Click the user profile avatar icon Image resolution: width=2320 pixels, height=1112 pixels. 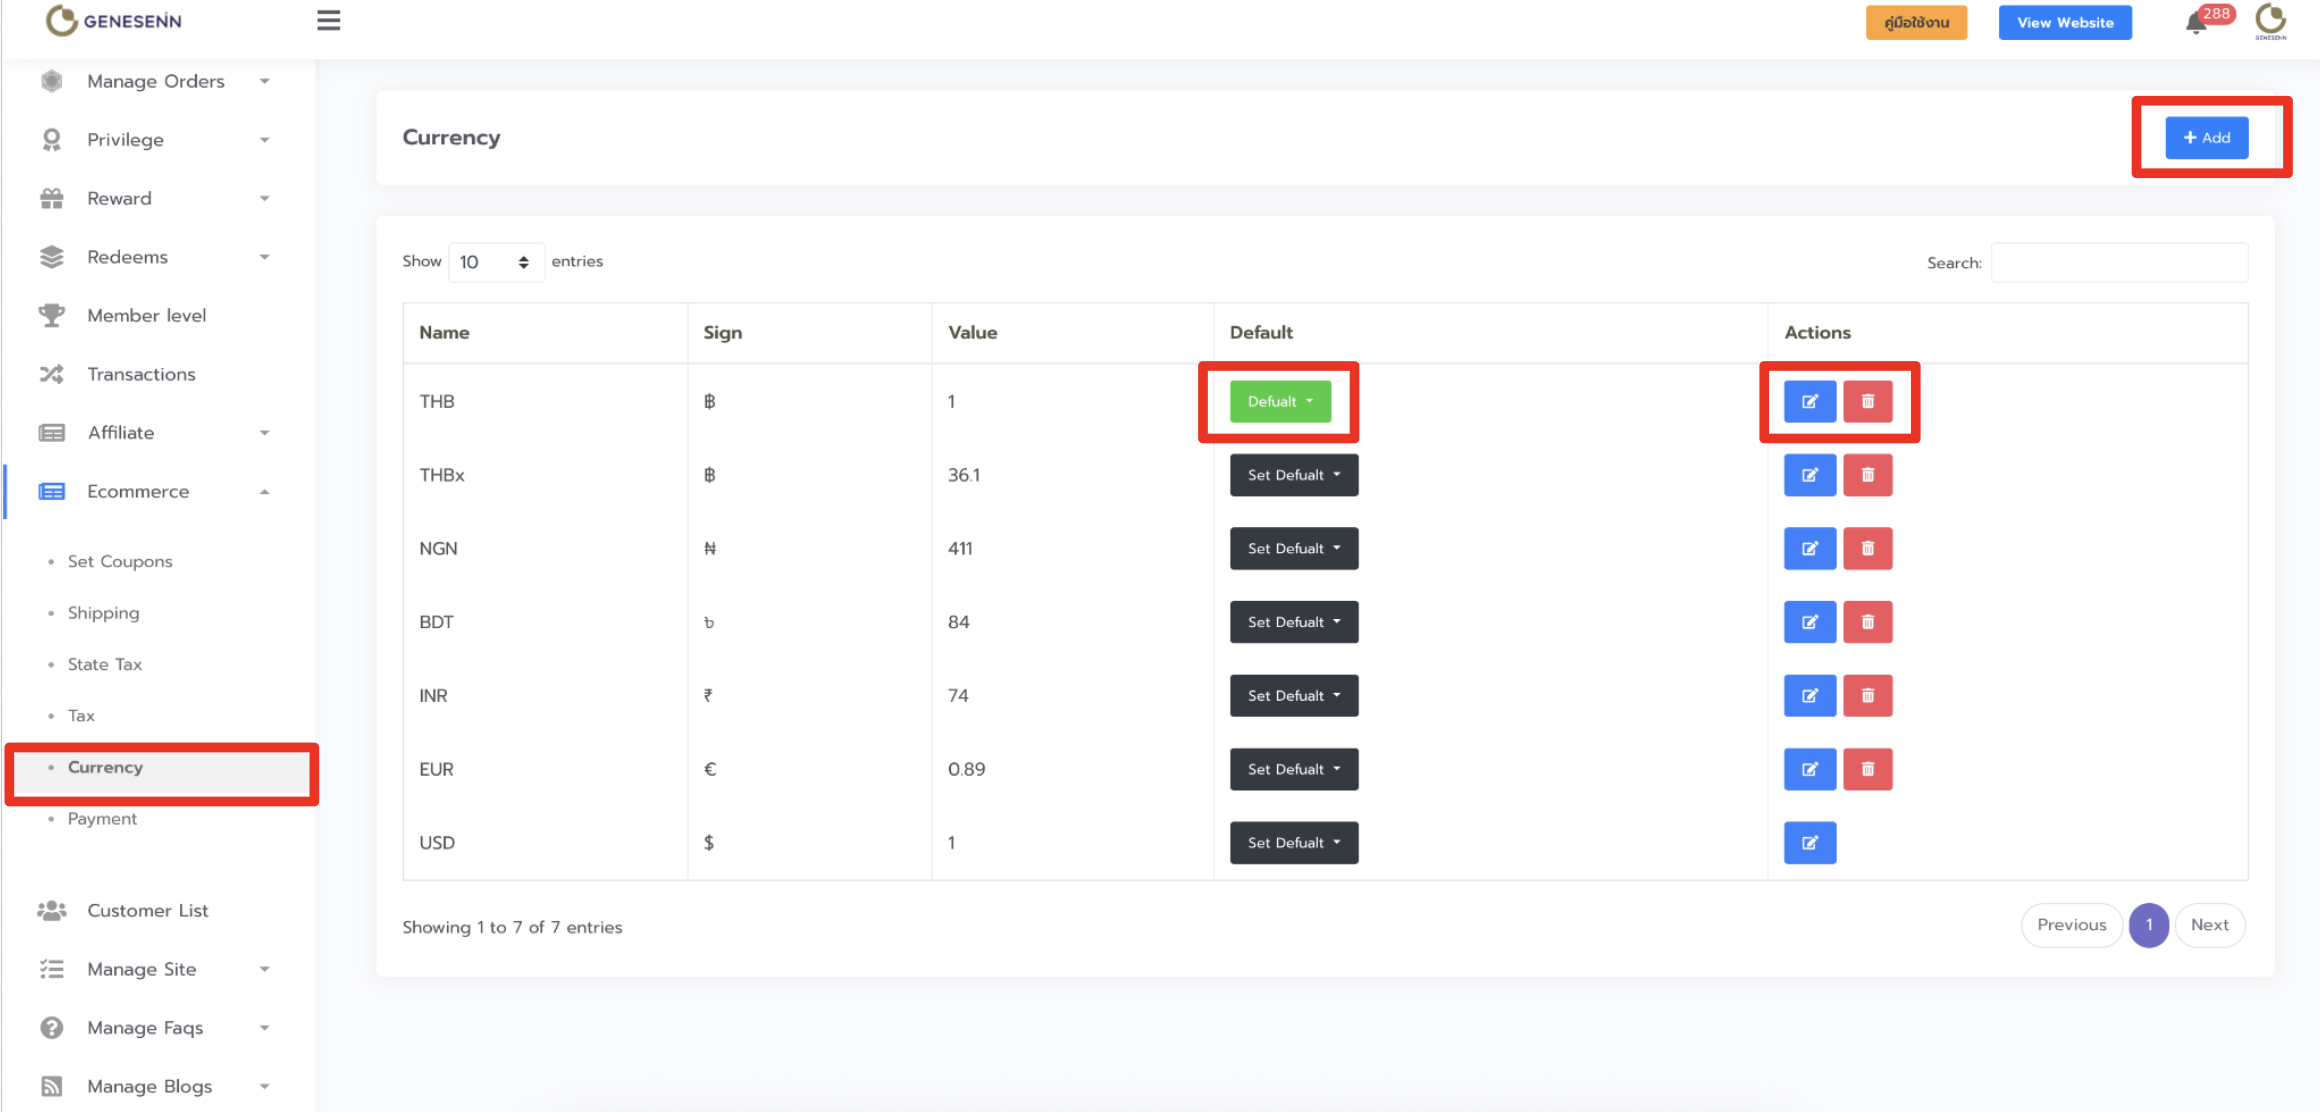(2270, 21)
